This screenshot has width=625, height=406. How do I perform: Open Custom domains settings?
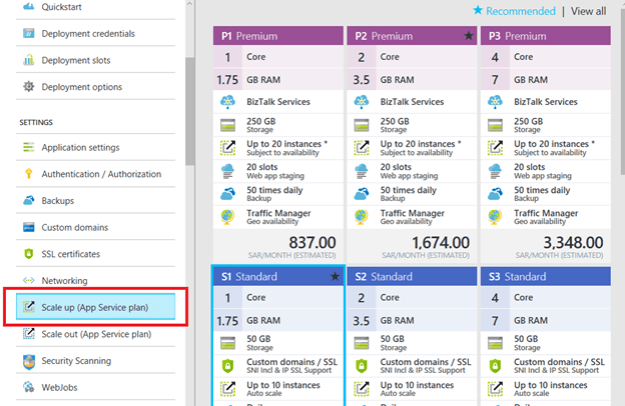tap(74, 228)
